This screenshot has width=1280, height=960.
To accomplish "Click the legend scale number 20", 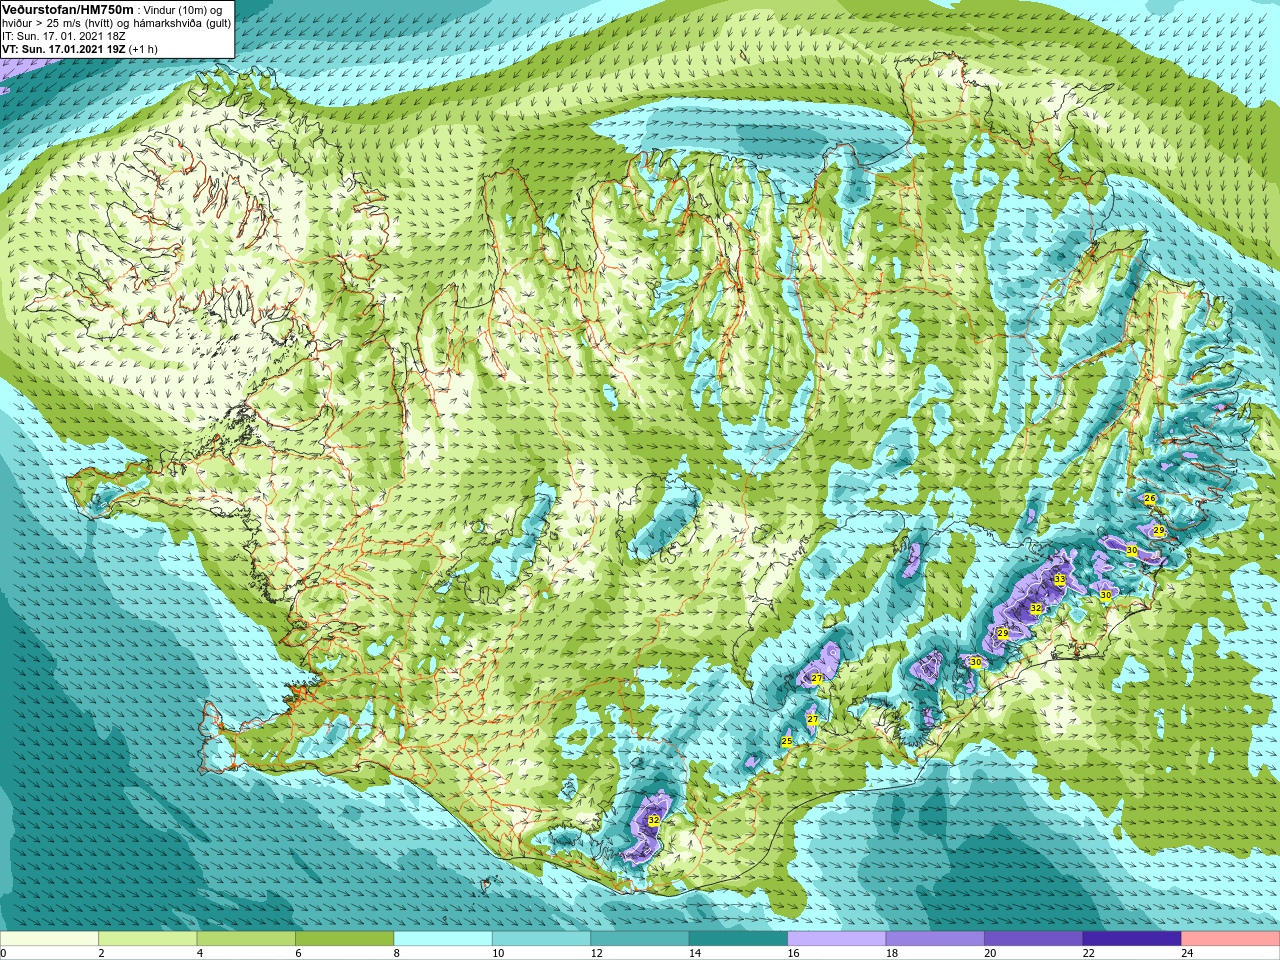I will tap(990, 953).
